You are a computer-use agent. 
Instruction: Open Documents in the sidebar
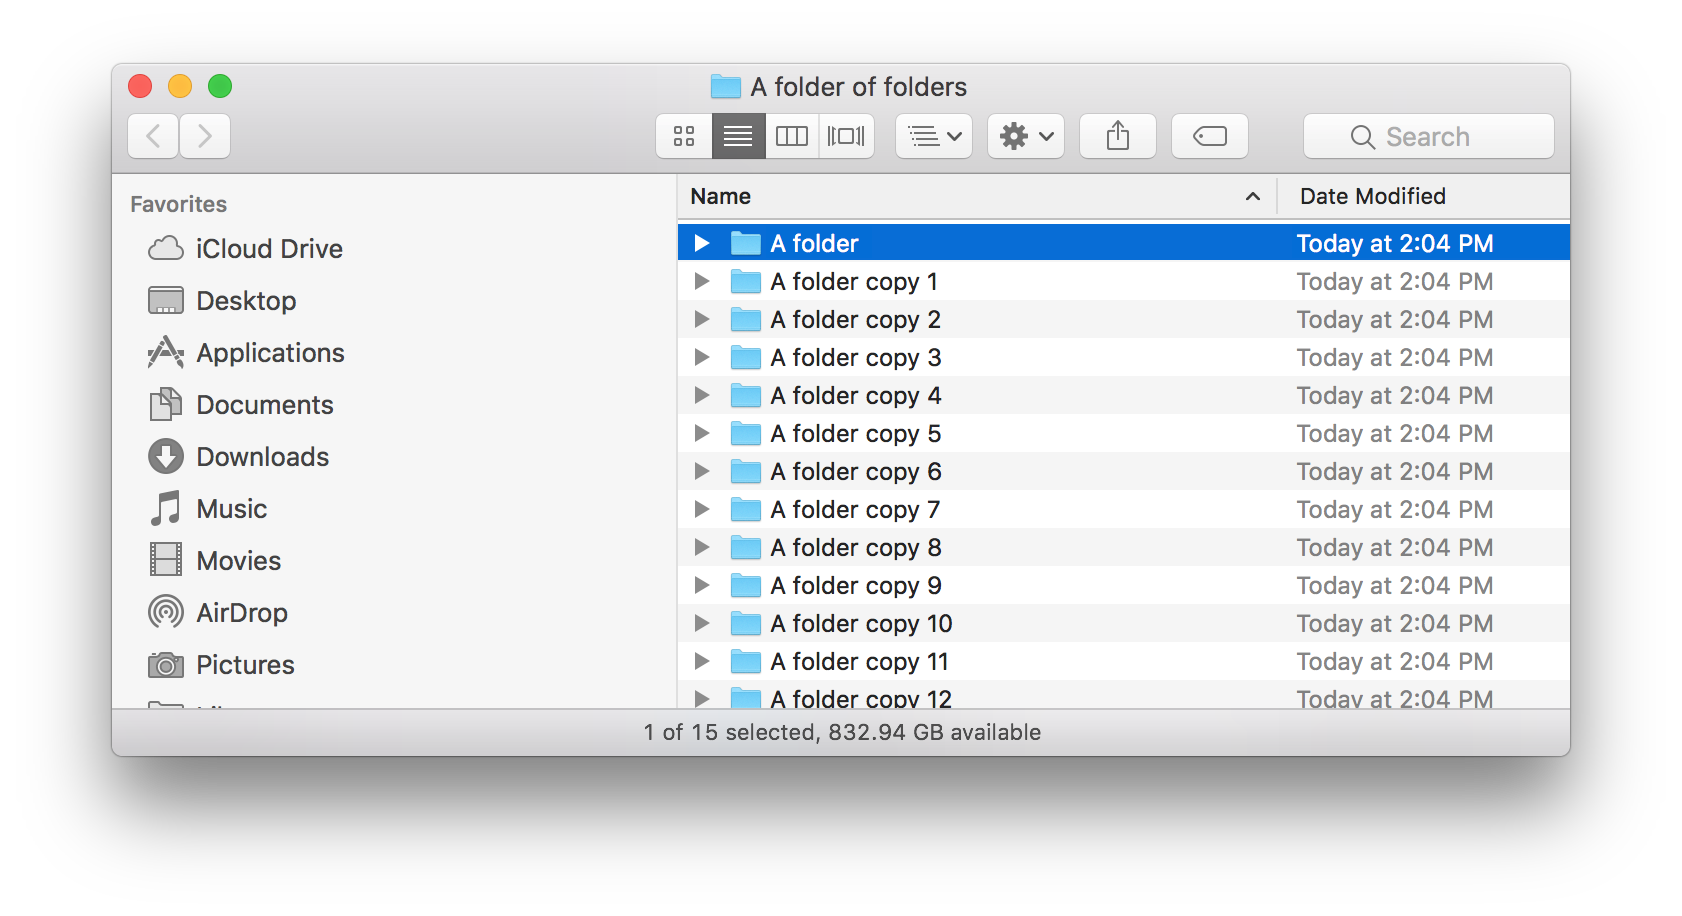[240, 404]
